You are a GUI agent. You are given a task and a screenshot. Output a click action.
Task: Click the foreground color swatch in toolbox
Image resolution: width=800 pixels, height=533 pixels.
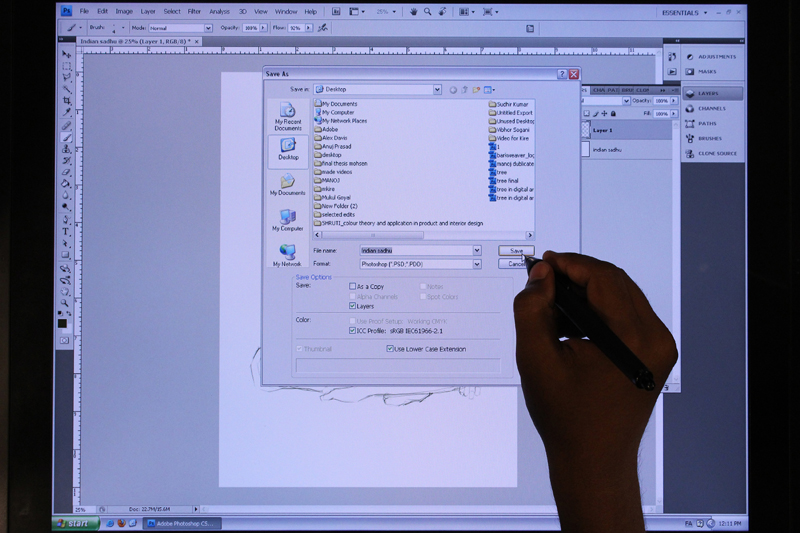click(63, 322)
